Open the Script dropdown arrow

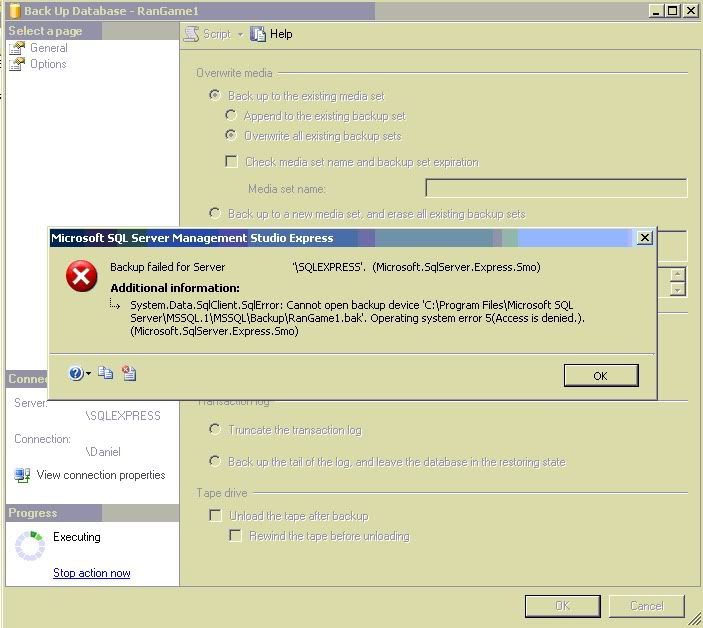click(240, 34)
